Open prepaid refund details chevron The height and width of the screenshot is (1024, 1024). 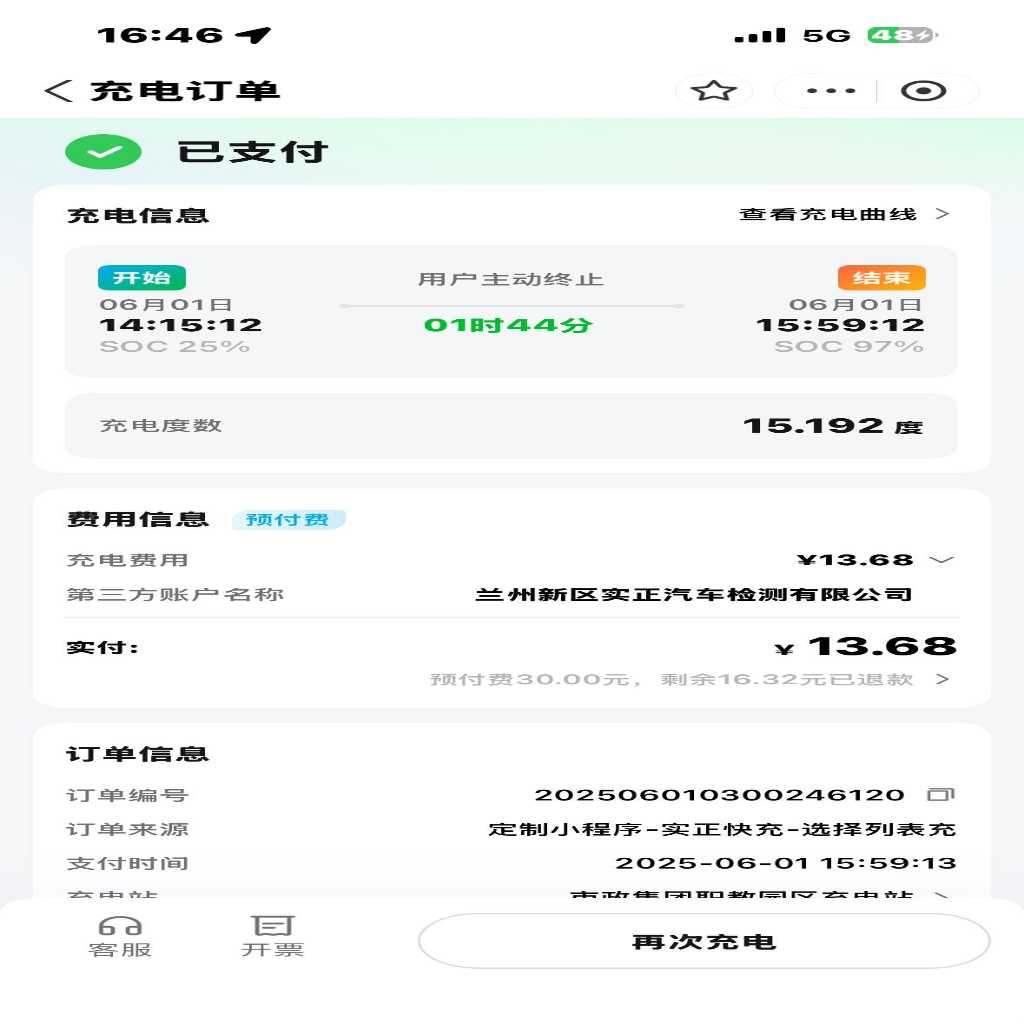point(942,679)
